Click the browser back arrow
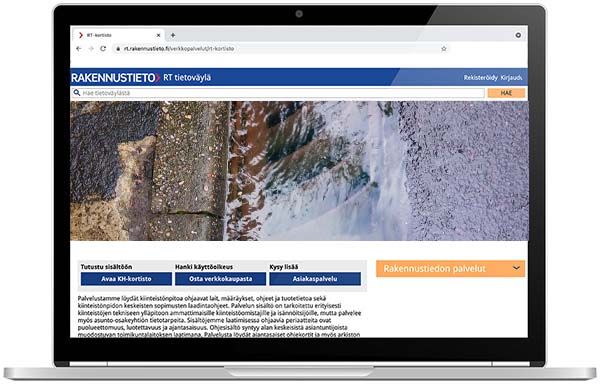Image resolution: width=600 pixels, height=386 pixels. (x=79, y=49)
